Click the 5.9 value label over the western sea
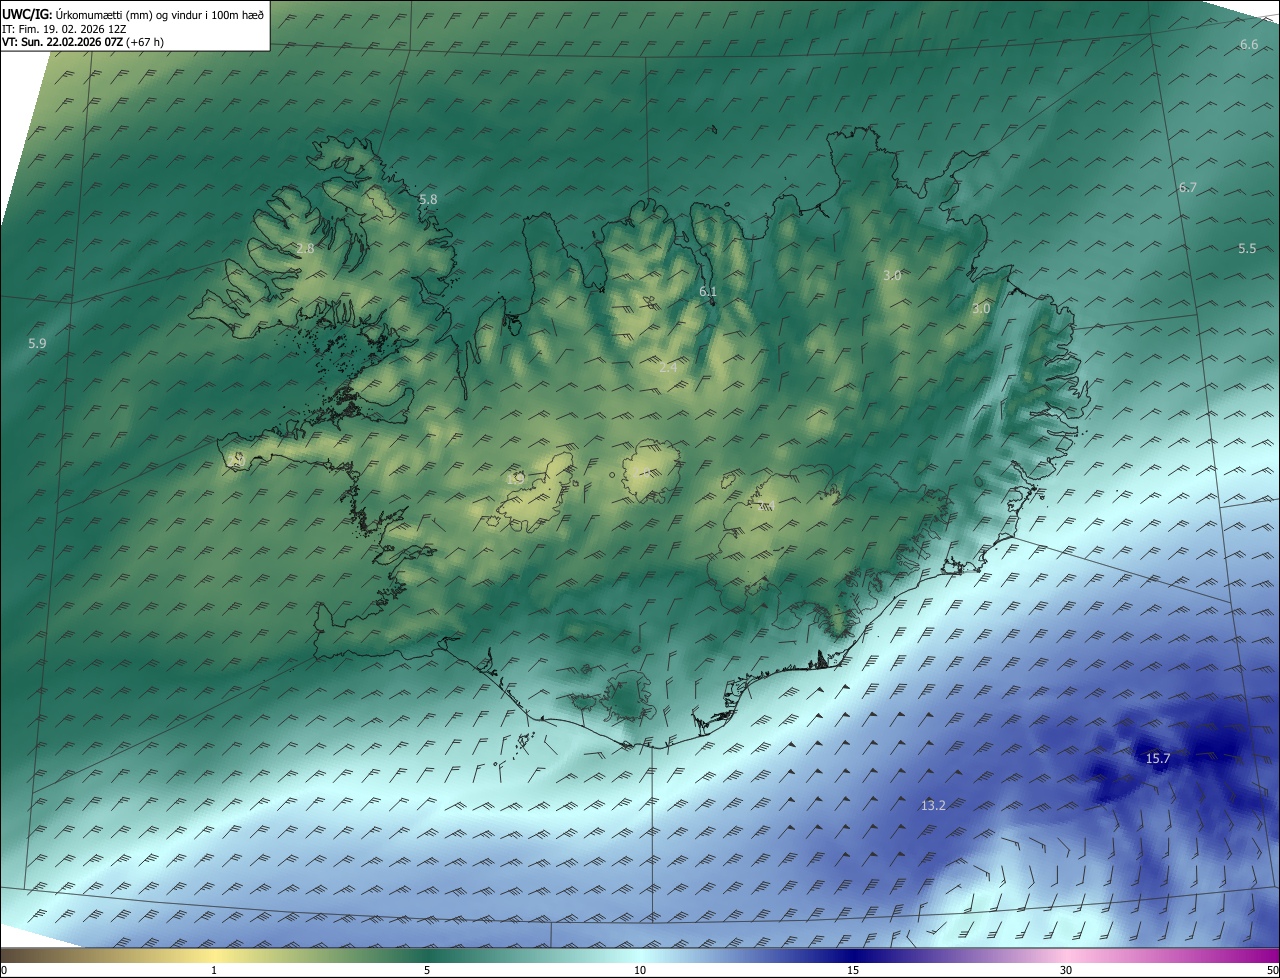 (x=37, y=344)
